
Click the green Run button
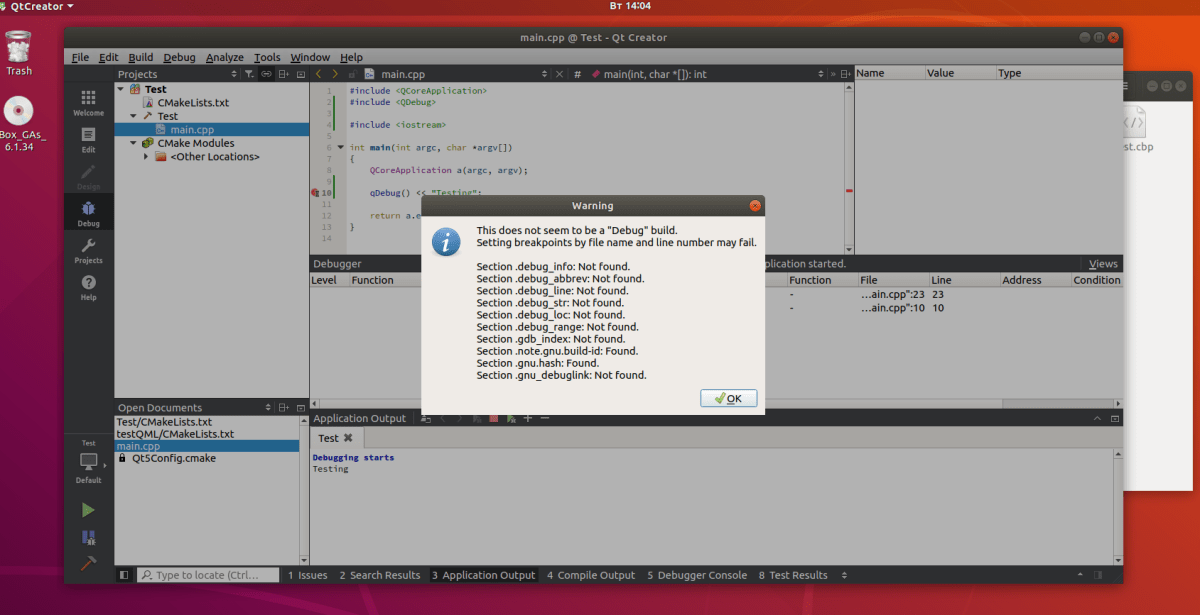88,510
